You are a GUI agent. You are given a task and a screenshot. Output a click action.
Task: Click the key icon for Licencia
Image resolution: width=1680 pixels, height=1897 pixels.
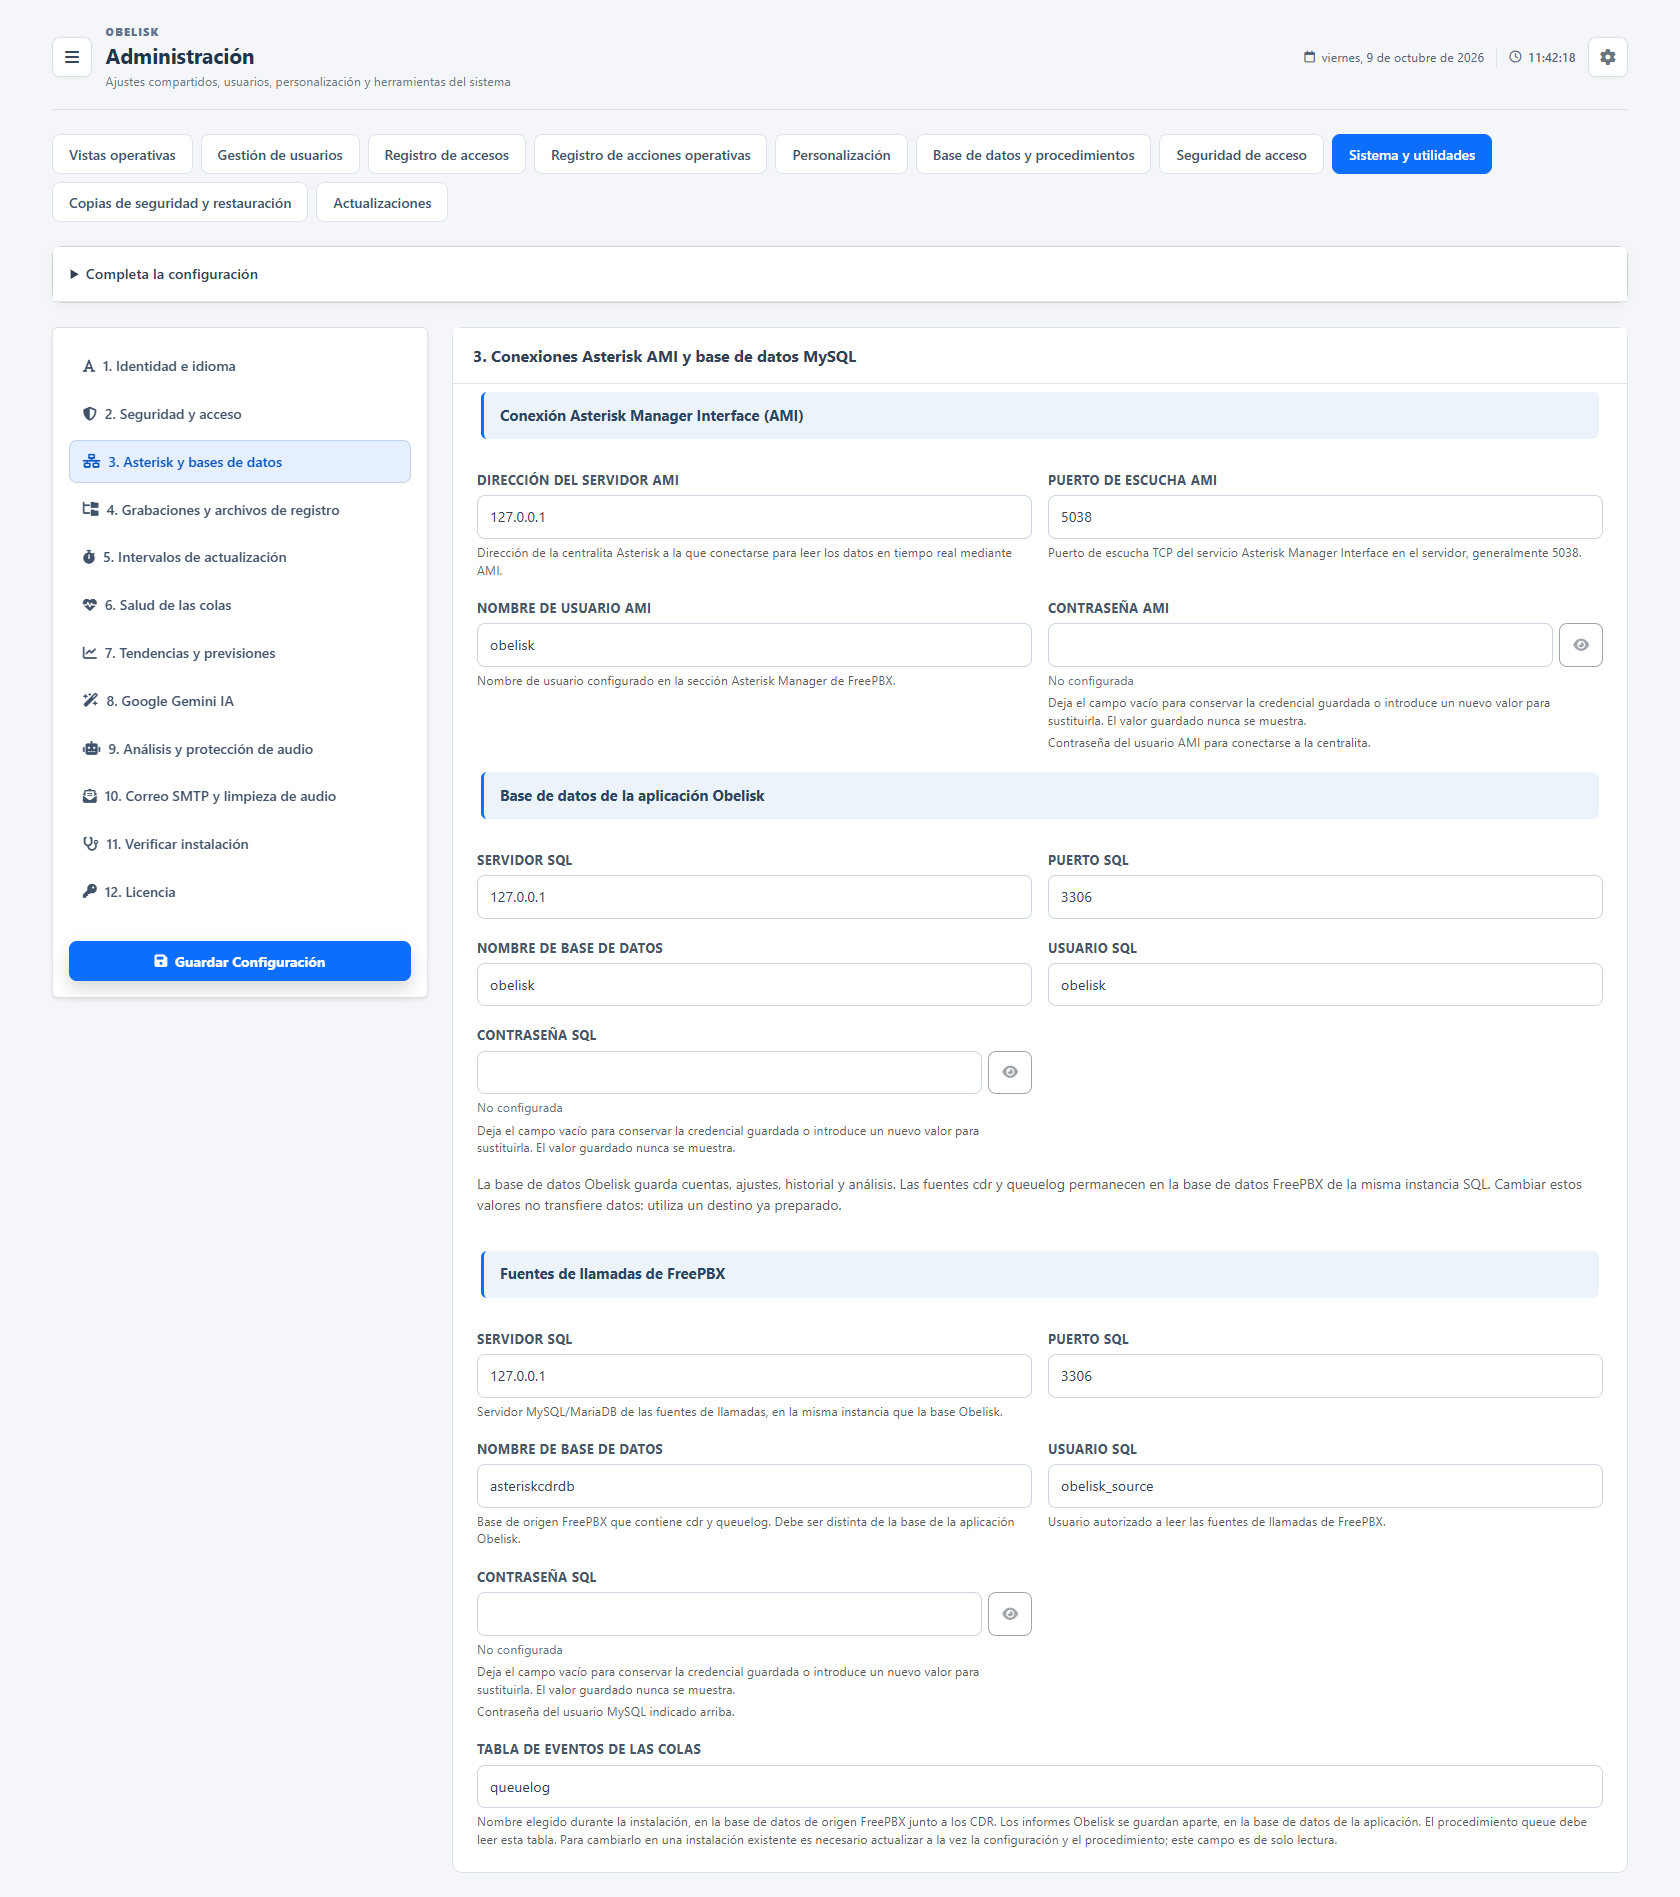(x=90, y=892)
